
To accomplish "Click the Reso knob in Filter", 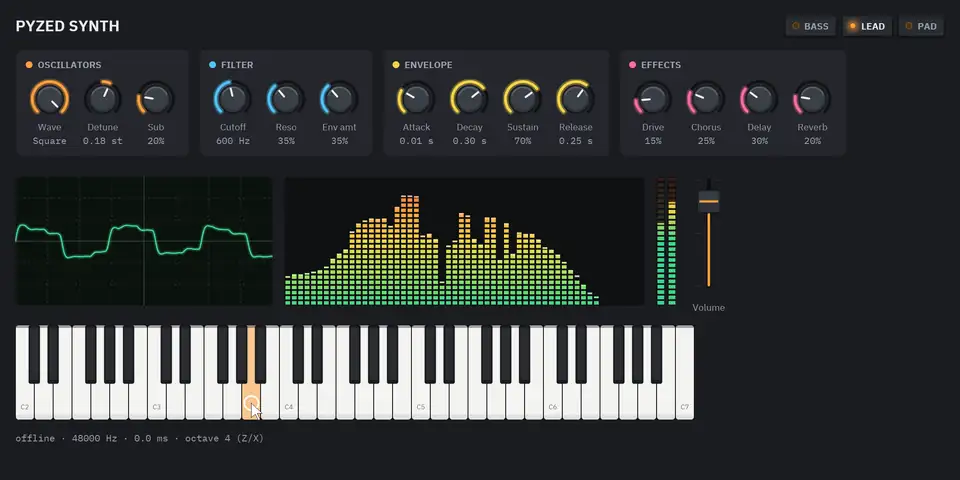I will (286, 98).
